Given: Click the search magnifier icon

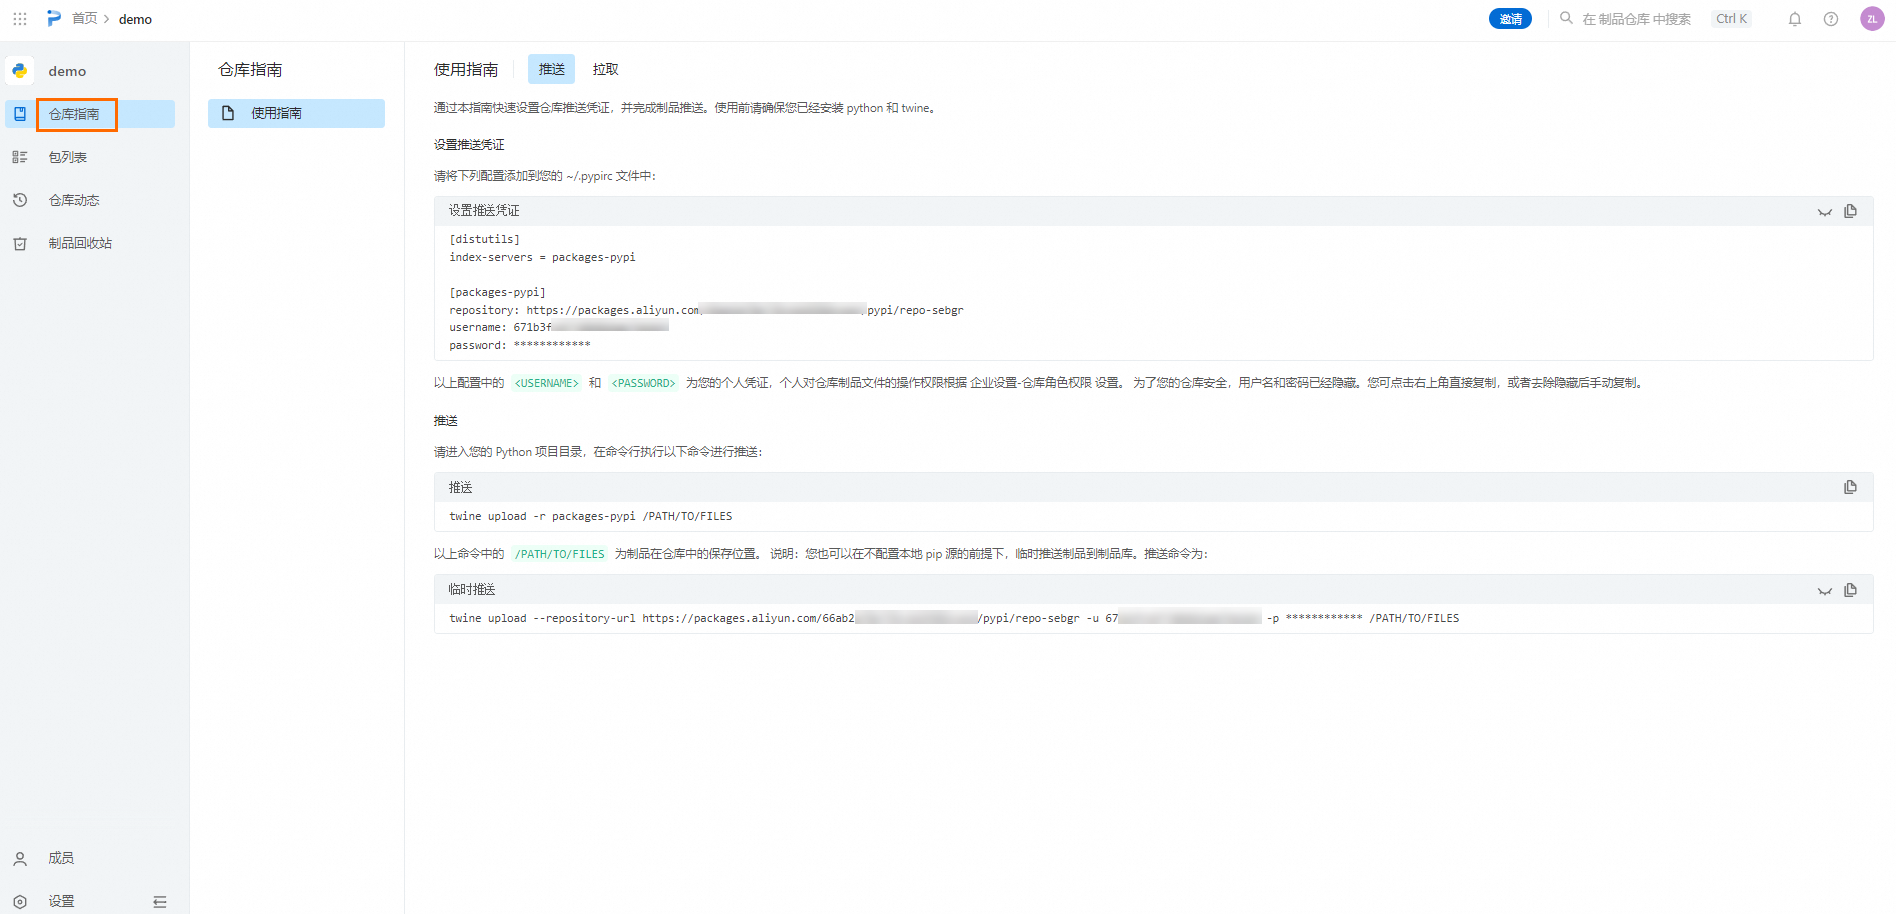Looking at the screenshot, I should (1566, 18).
